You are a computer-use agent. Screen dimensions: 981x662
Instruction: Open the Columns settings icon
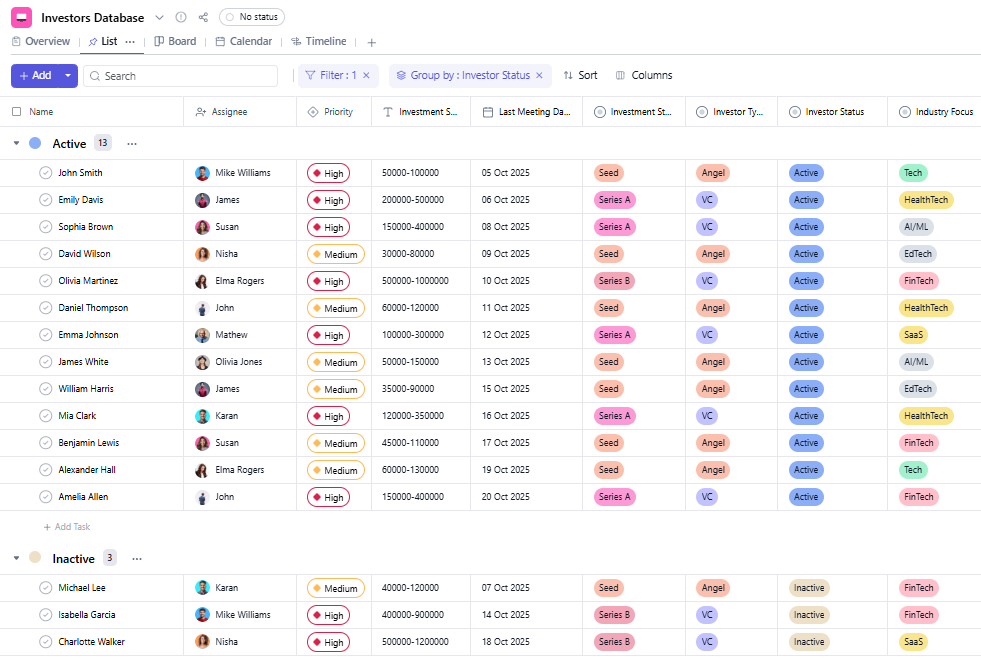pos(620,76)
